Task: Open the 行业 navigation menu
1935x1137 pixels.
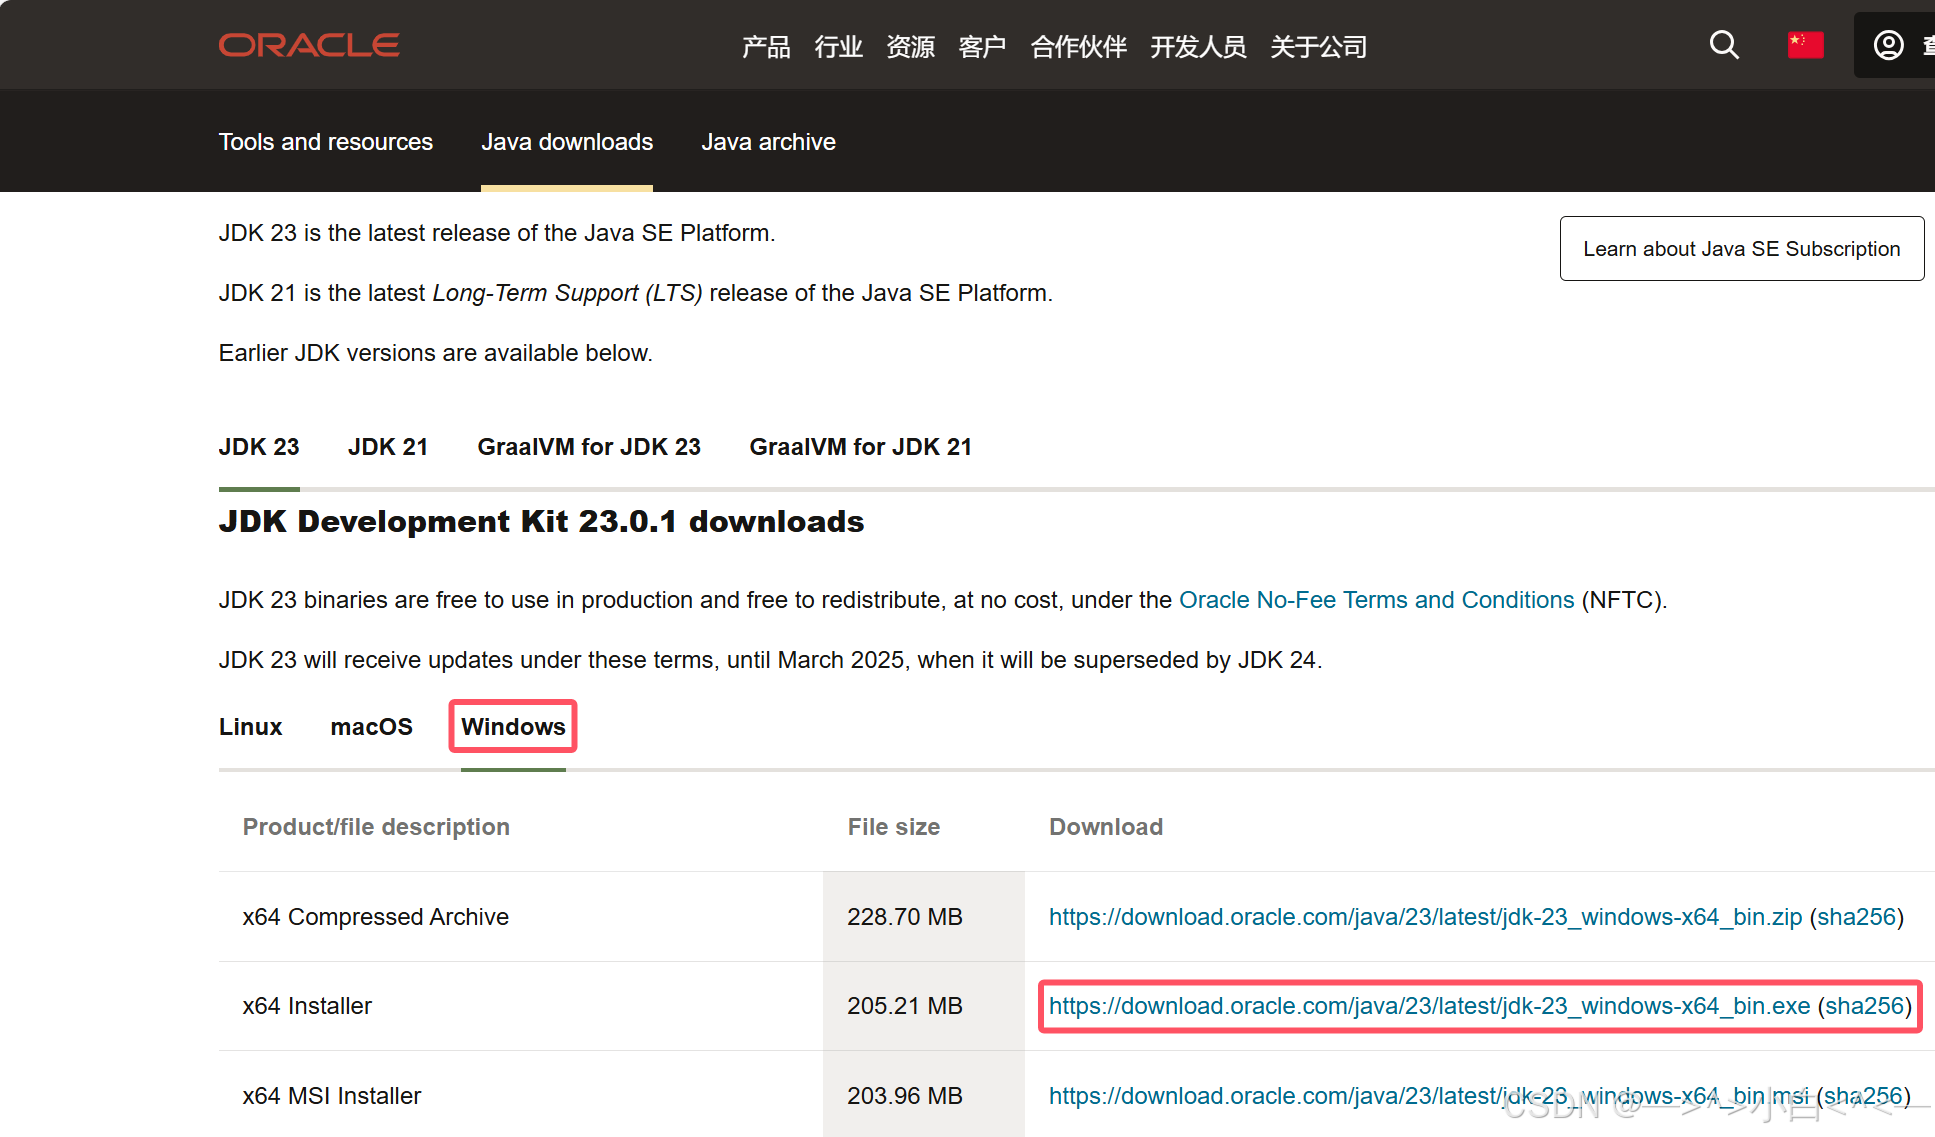Action: pyautogui.click(x=838, y=47)
